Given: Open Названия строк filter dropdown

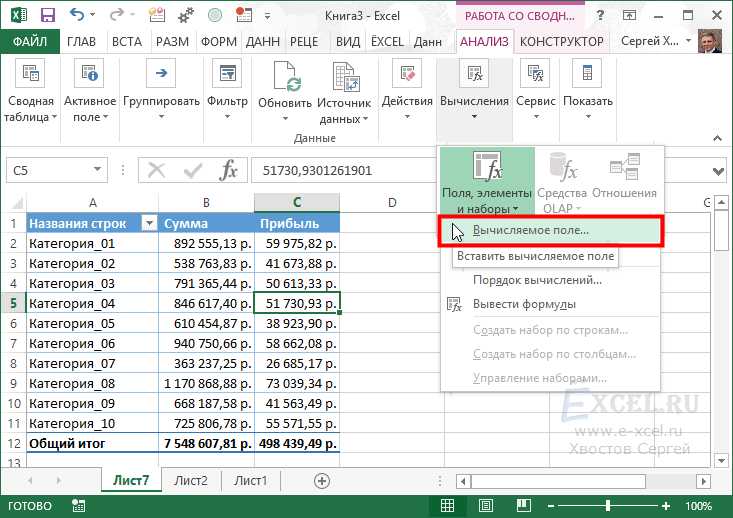Looking at the screenshot, I should coord(149,224).
